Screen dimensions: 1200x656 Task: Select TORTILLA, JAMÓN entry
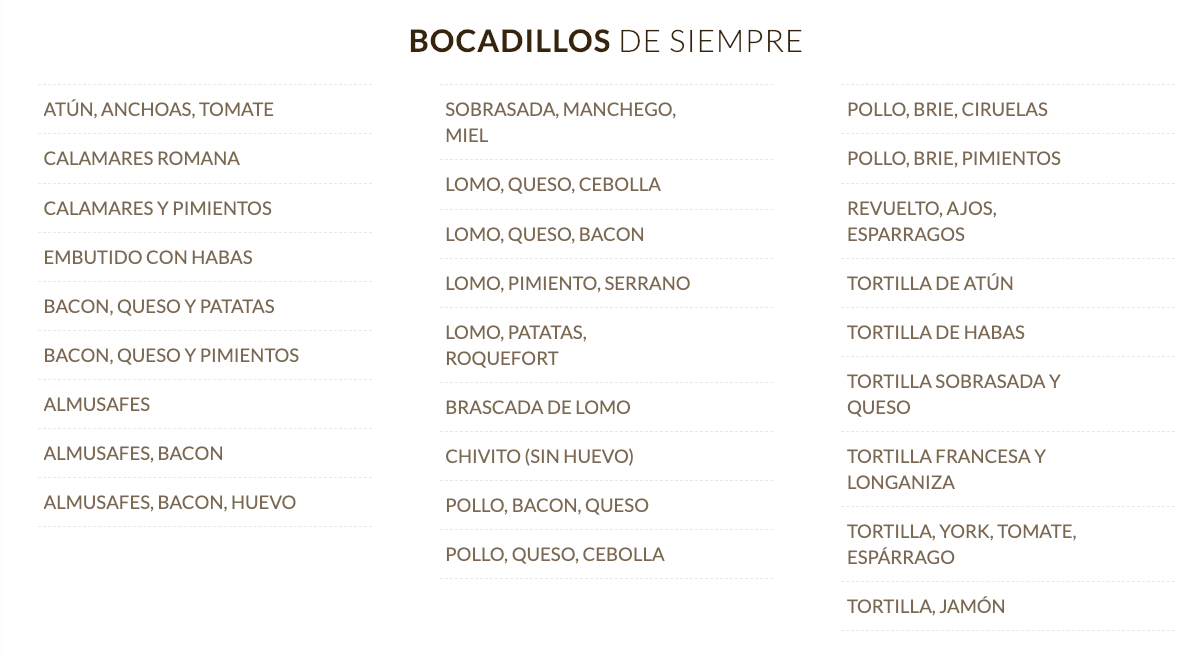click(925, 606)
